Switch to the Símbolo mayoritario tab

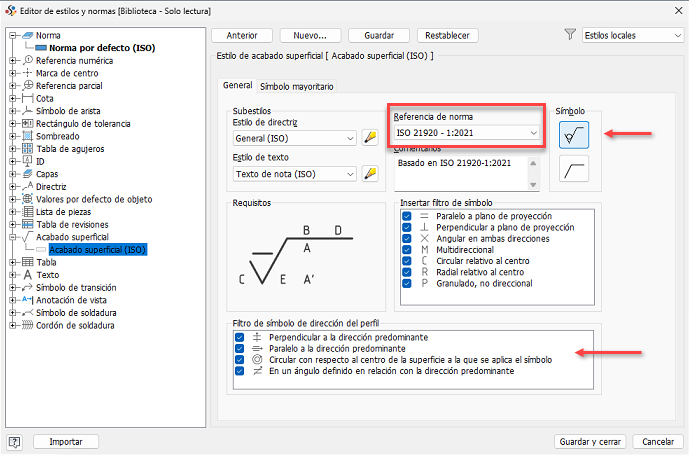pos(297,87)
